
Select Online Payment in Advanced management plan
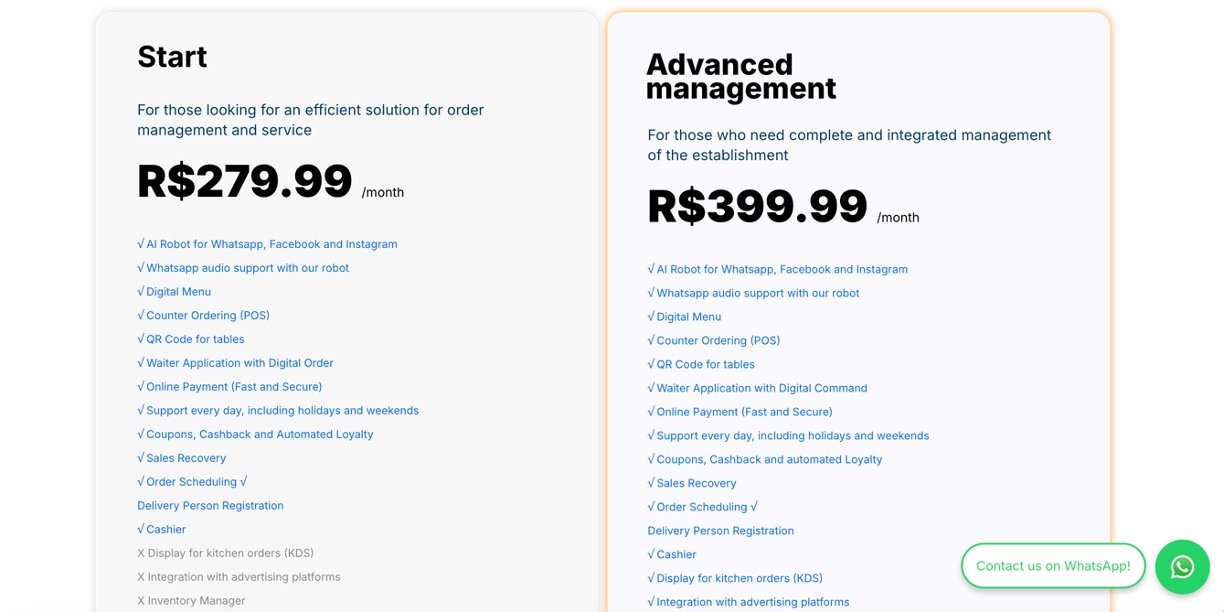pos(740,412)
